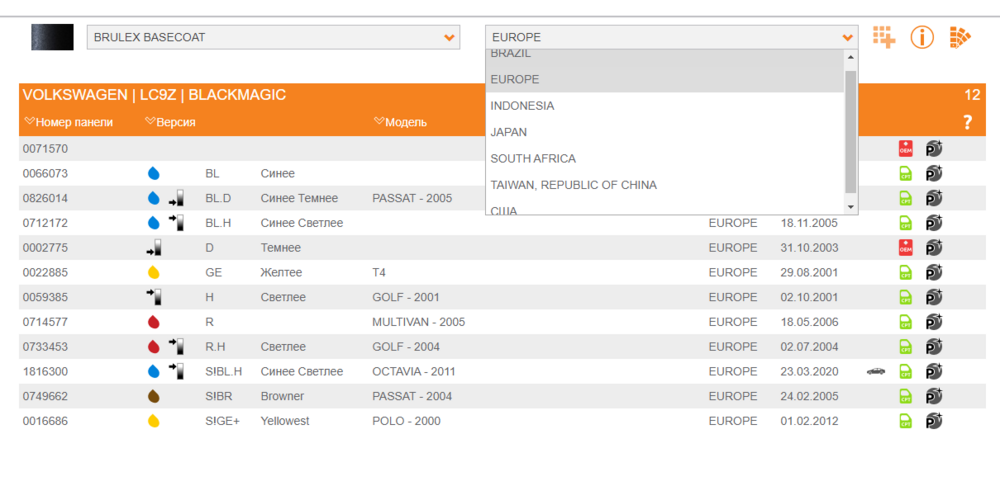This screenshot has height=486, width=1000.
Task: Click red OEM icon for panel 0002775
Action: point(905,247)
